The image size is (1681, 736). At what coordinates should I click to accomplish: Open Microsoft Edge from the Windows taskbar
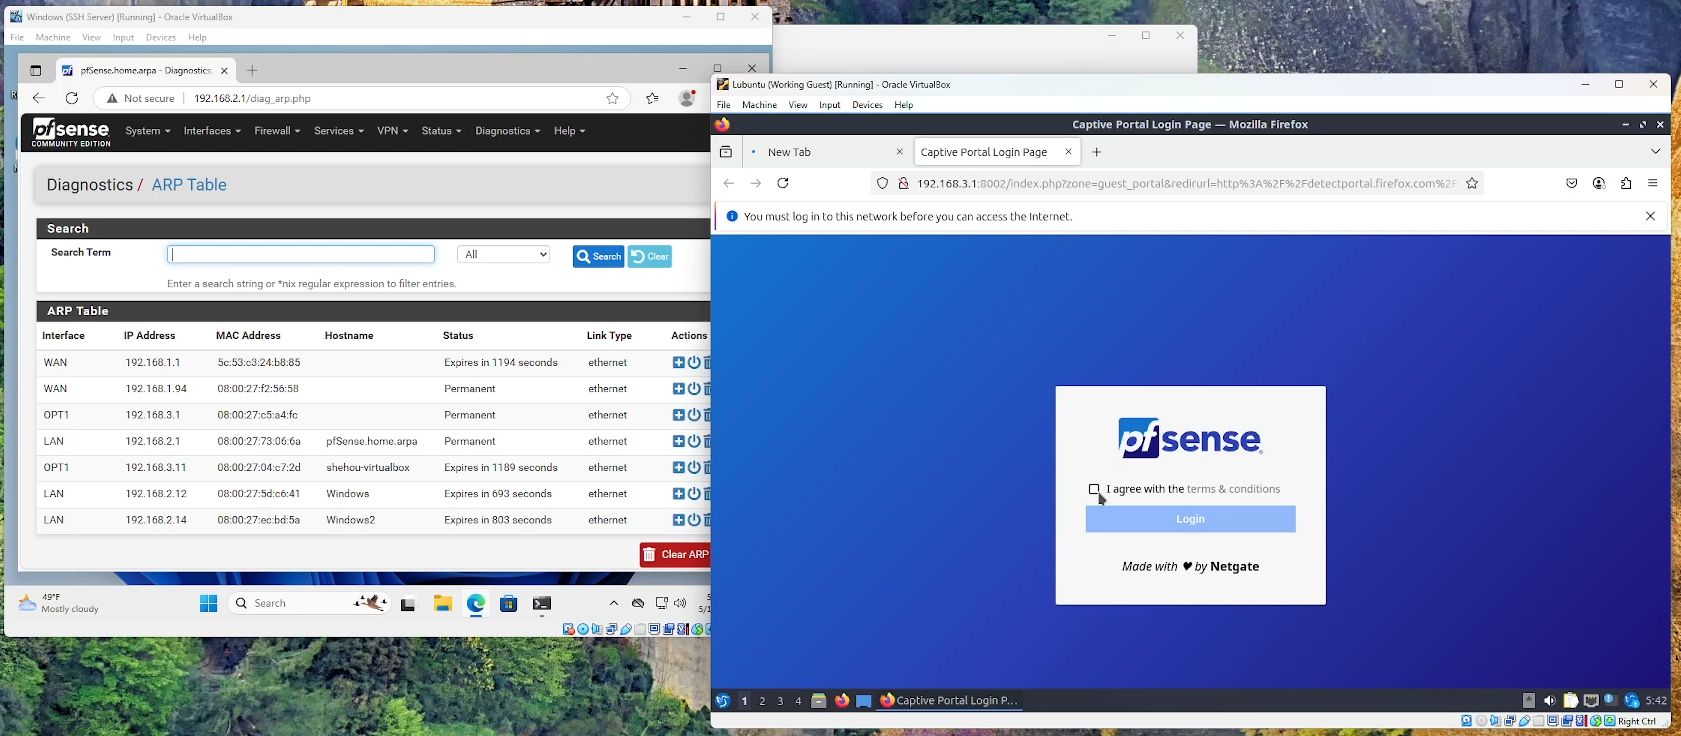(x=476, y=603)
